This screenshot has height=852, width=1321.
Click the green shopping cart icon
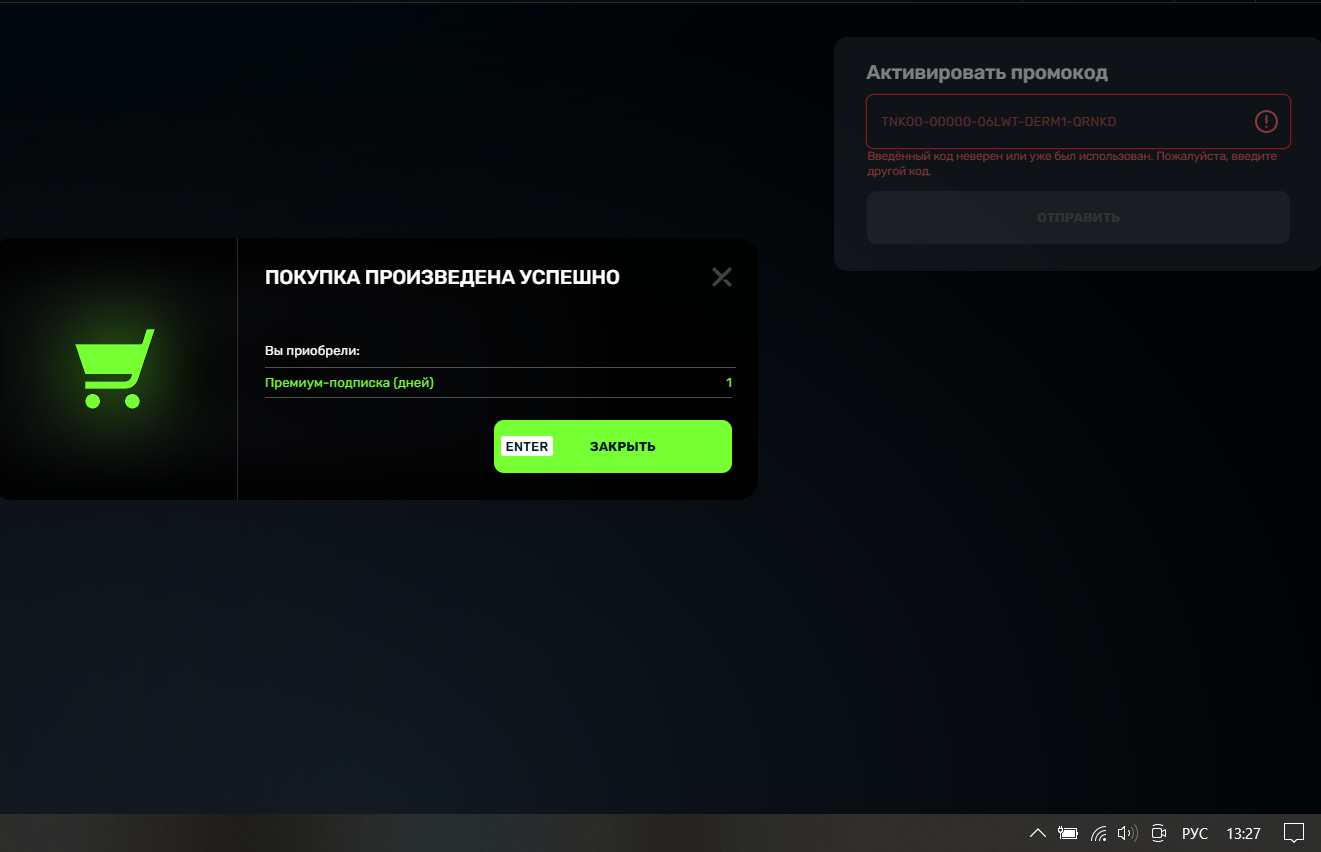coord(115,368)
